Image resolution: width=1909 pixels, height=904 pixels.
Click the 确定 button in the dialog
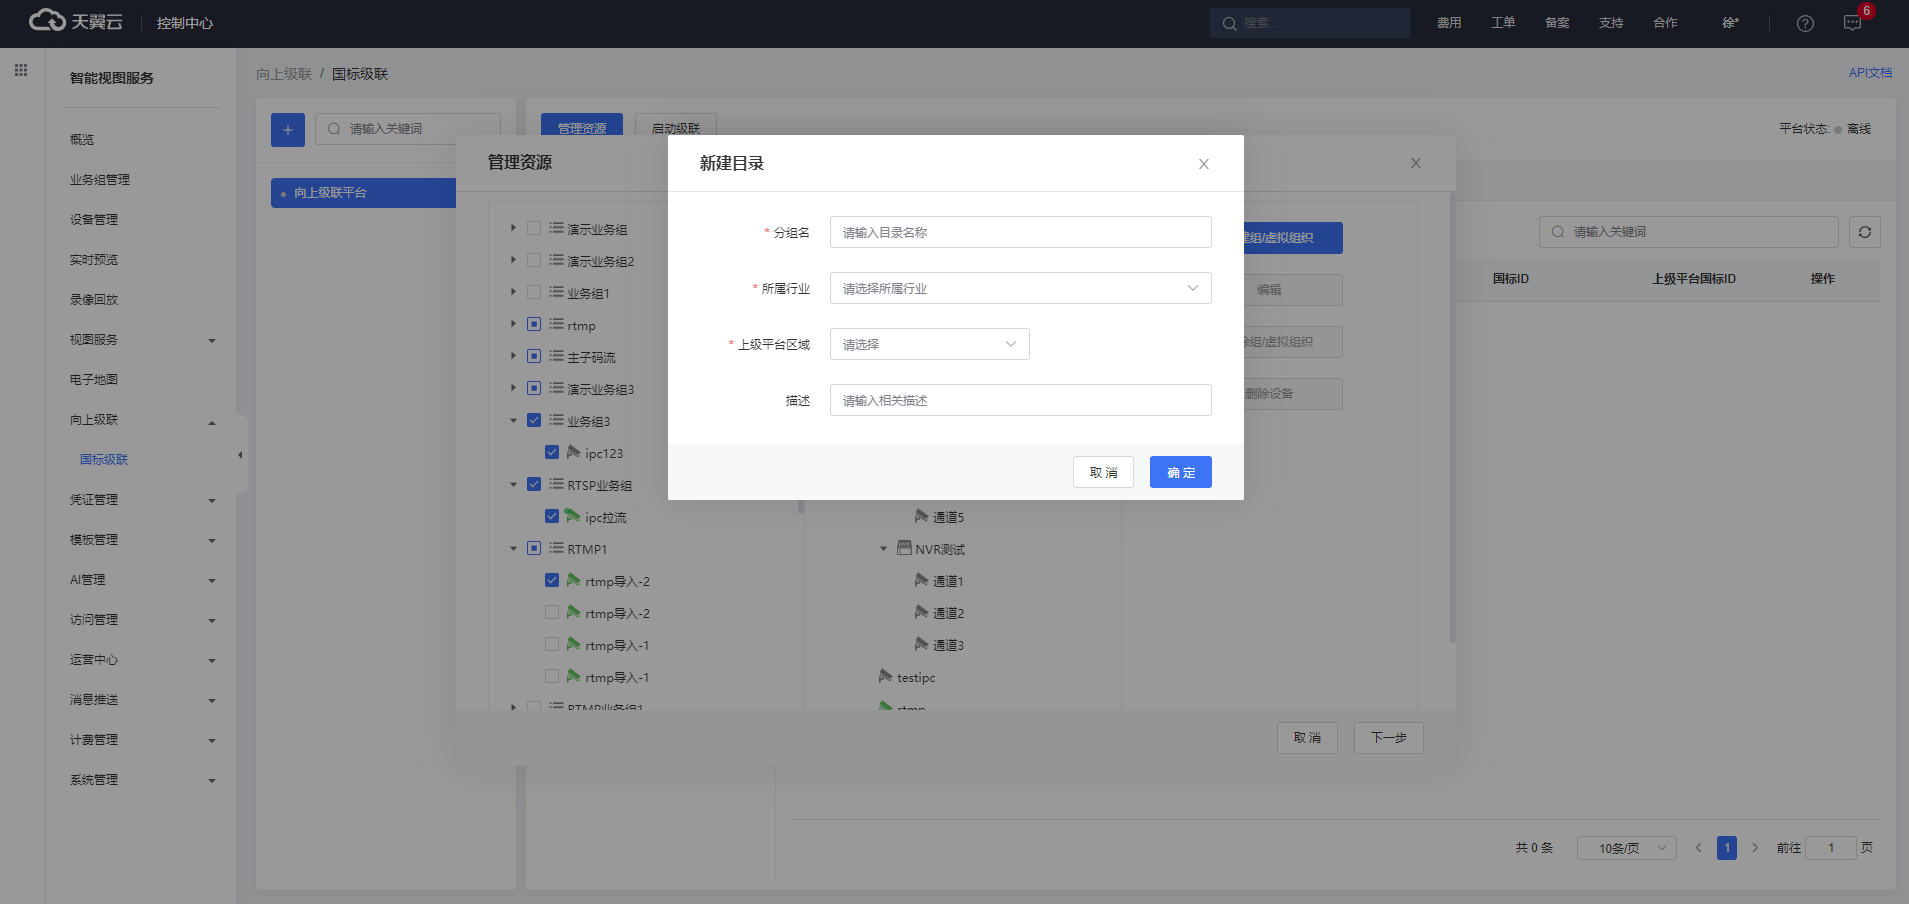(1180, 472)
